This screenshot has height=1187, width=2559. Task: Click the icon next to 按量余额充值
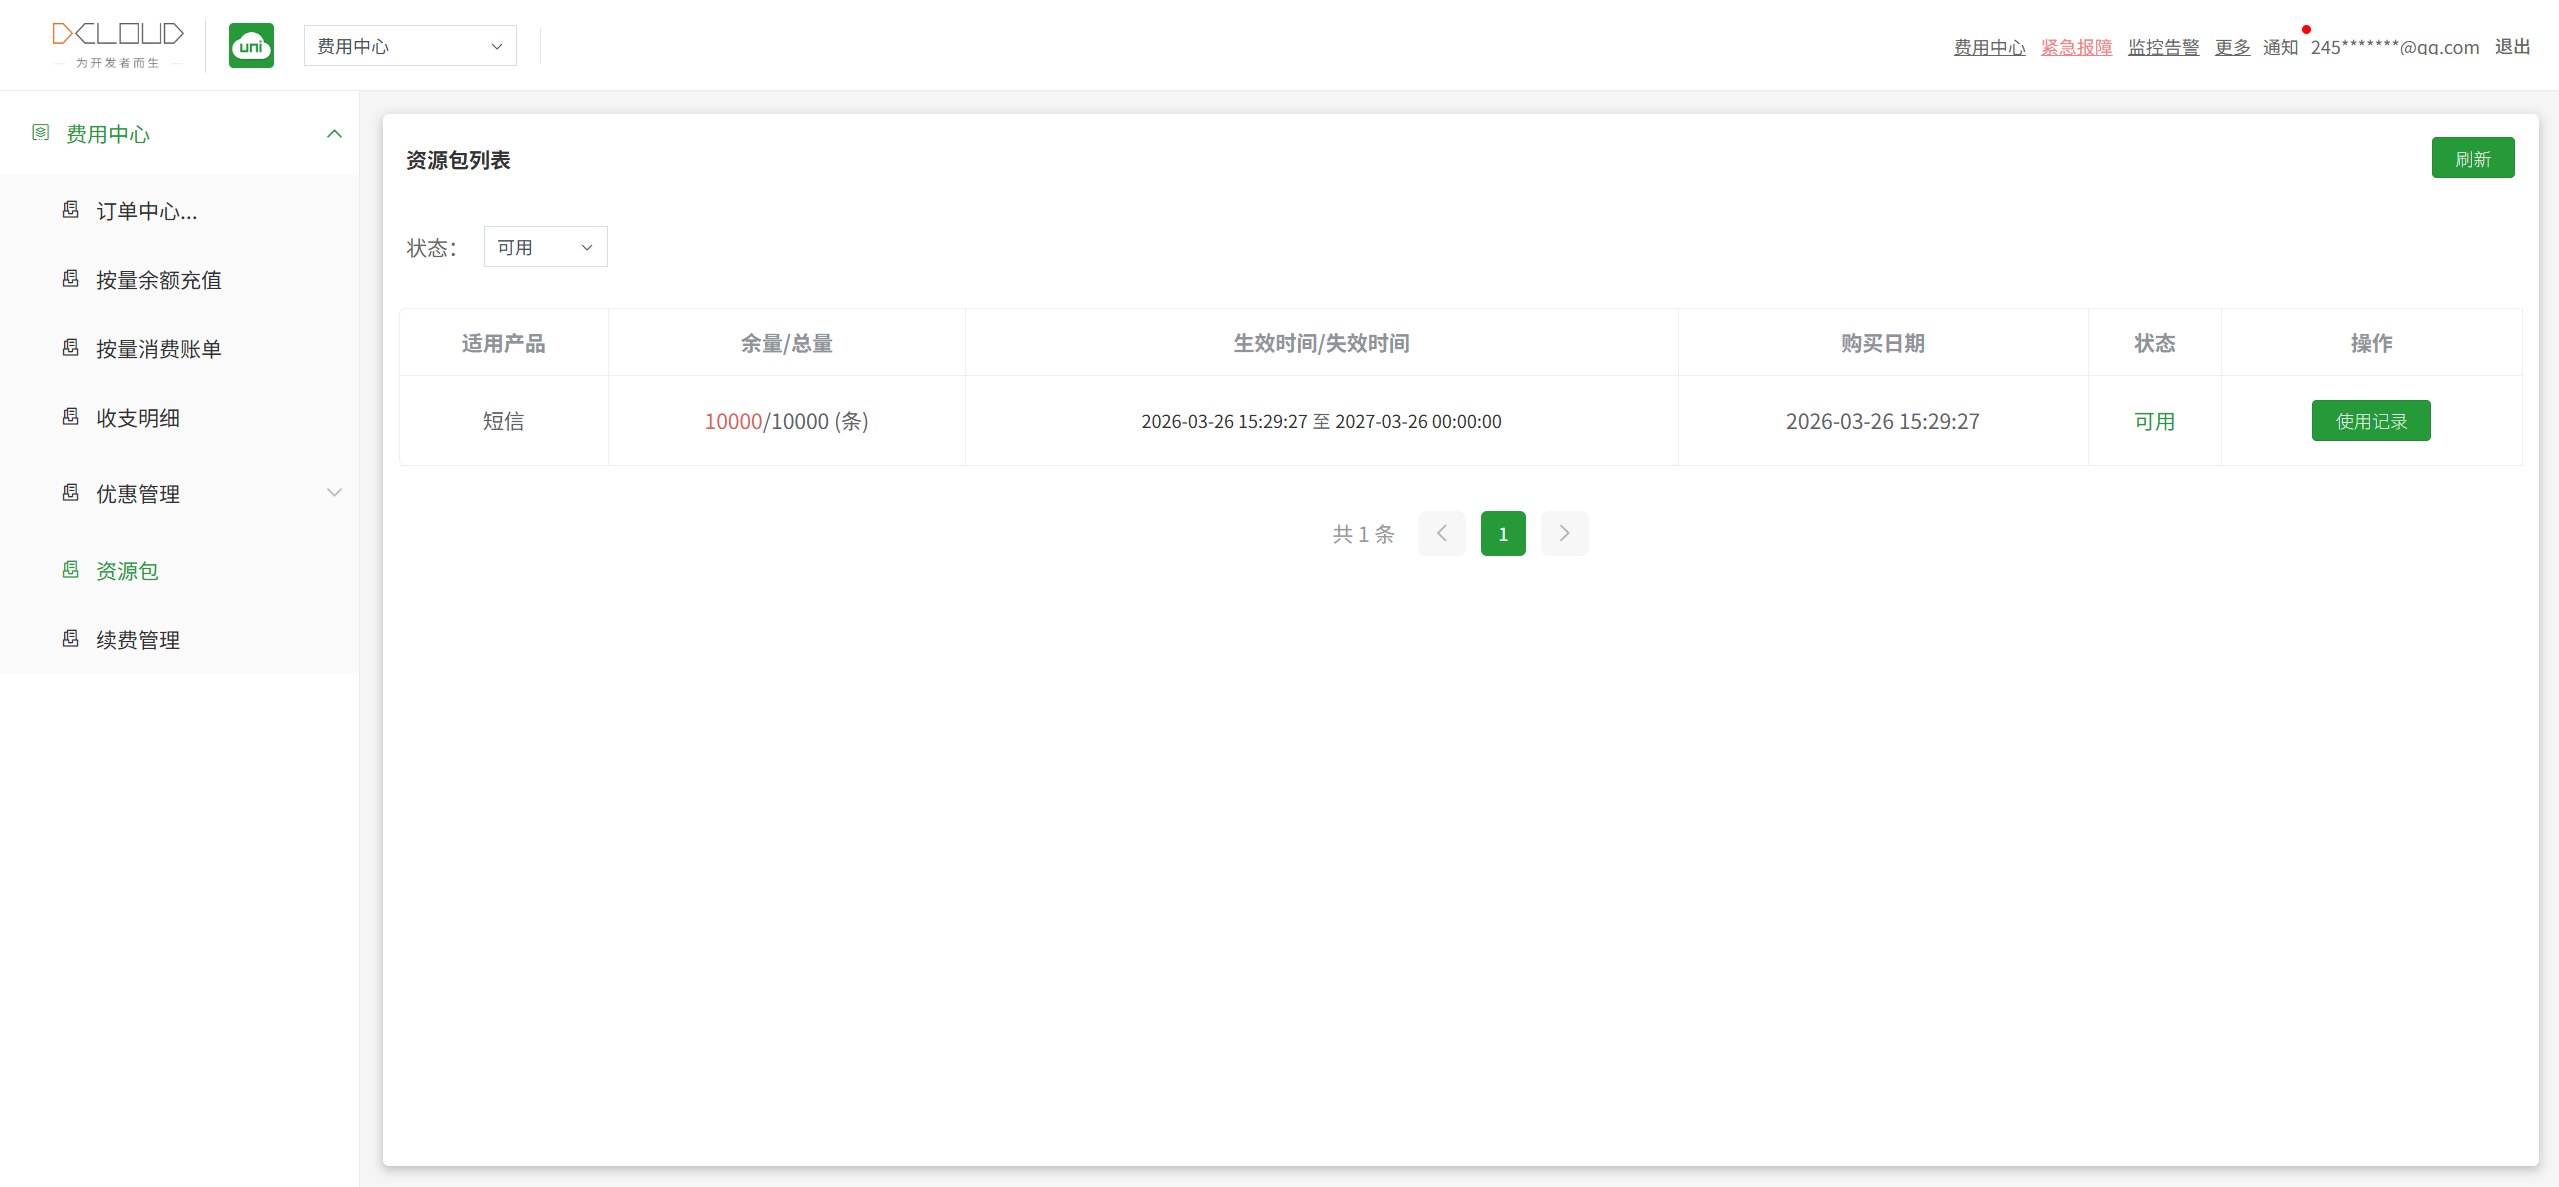(x=71, y=279)
